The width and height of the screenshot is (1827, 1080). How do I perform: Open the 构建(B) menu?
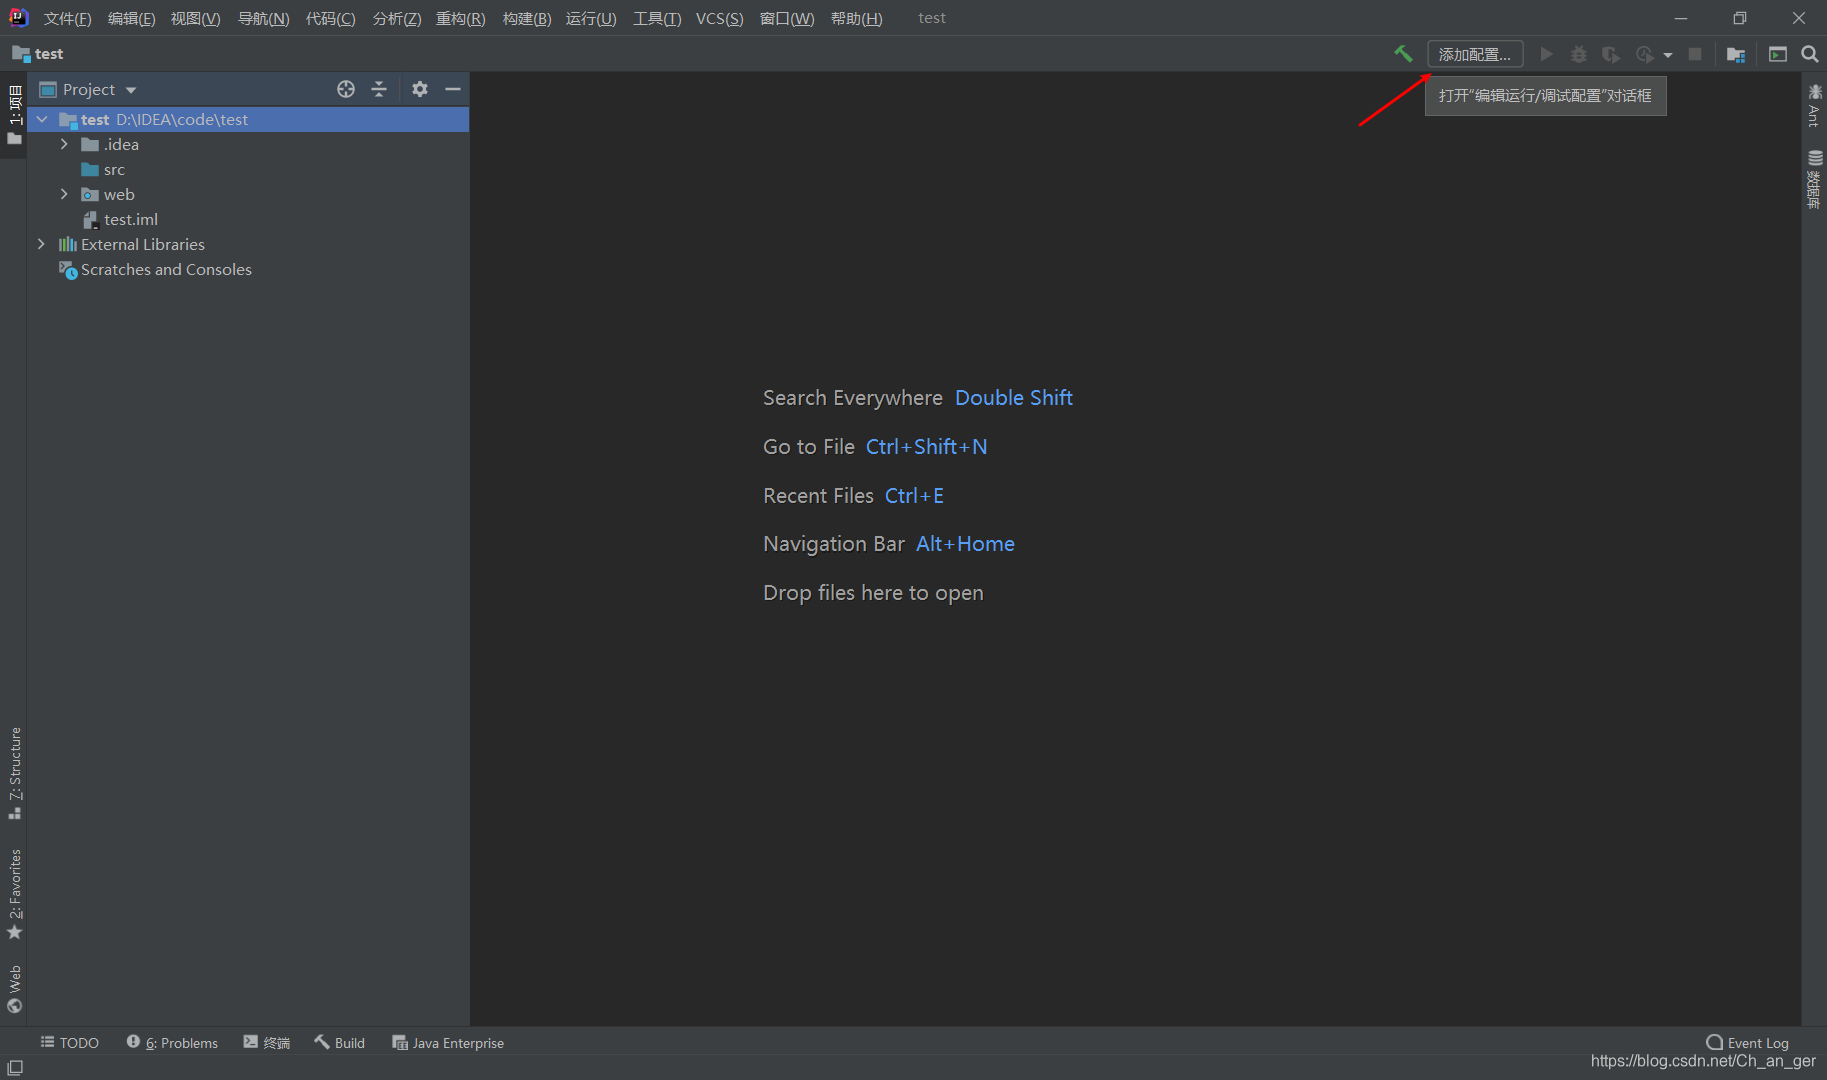pos(526,18)
